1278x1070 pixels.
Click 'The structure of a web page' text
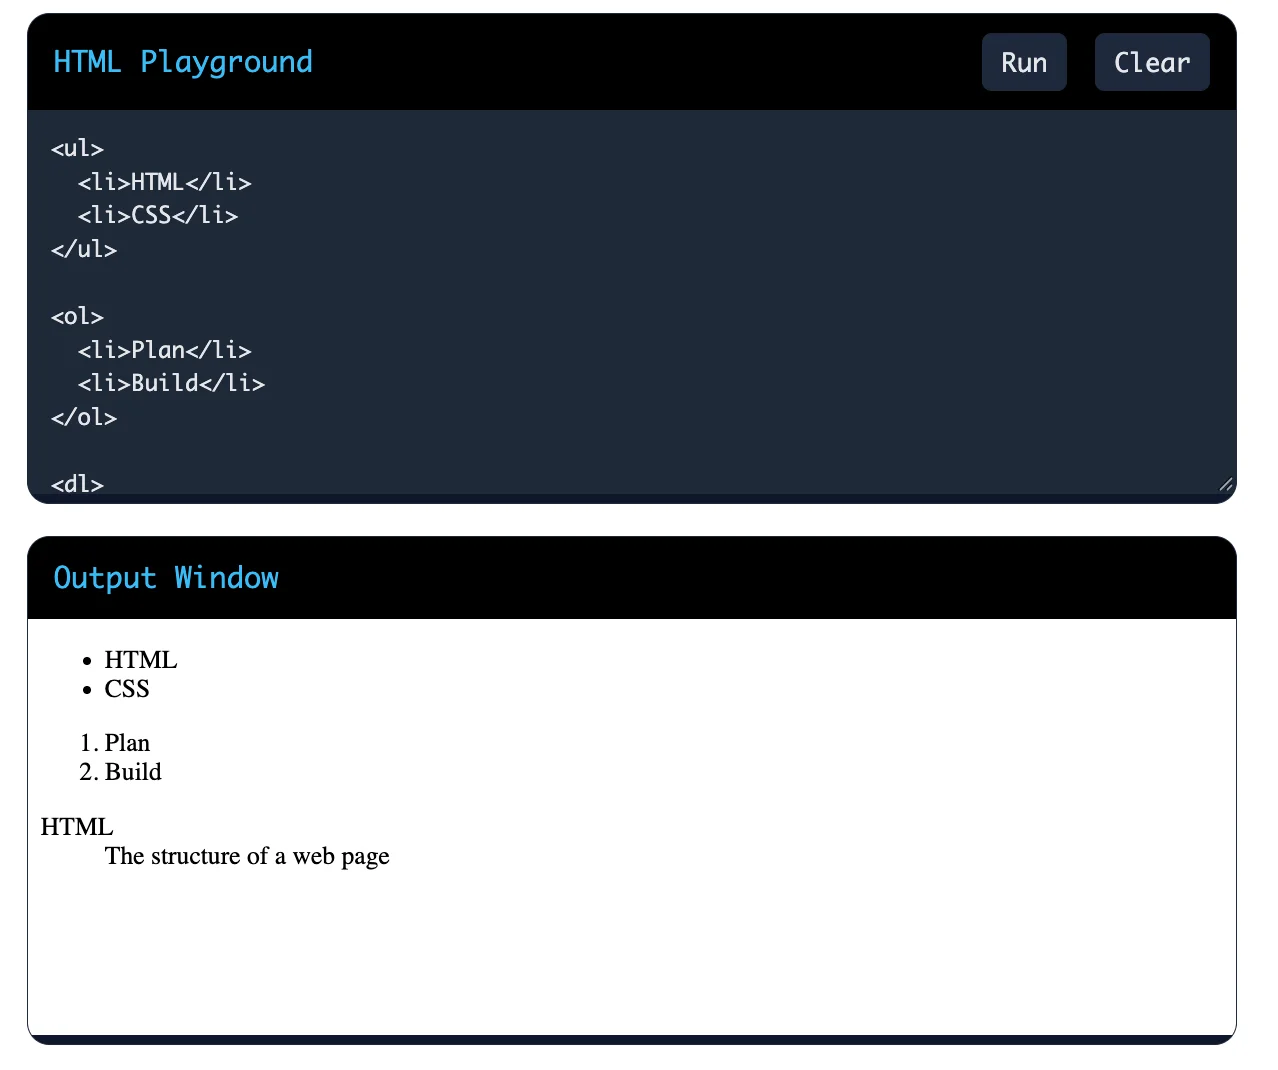coord(247,856)
